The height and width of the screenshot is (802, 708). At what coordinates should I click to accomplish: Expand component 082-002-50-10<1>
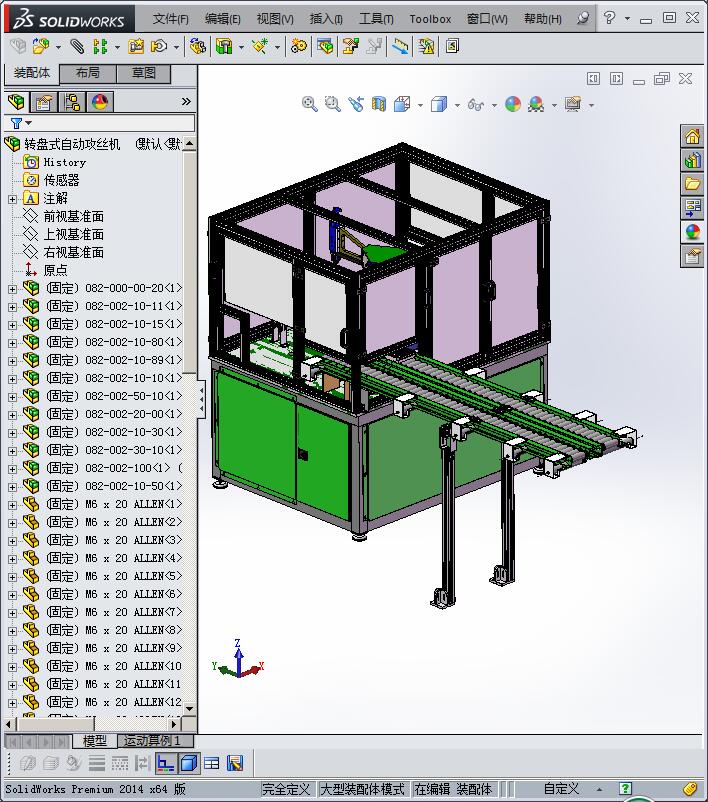(12, 397)
